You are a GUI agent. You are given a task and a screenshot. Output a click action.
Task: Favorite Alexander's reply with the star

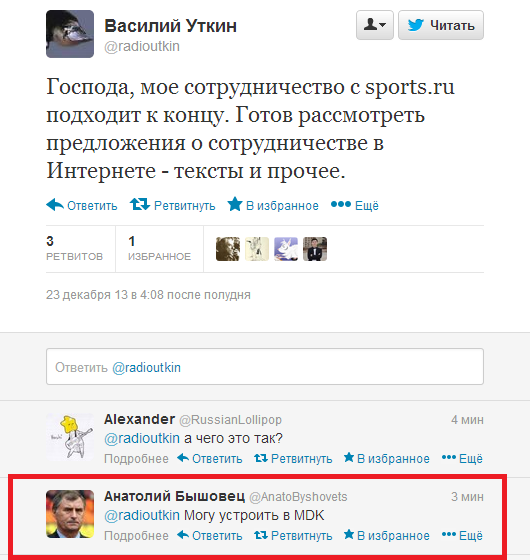(386, 459)
